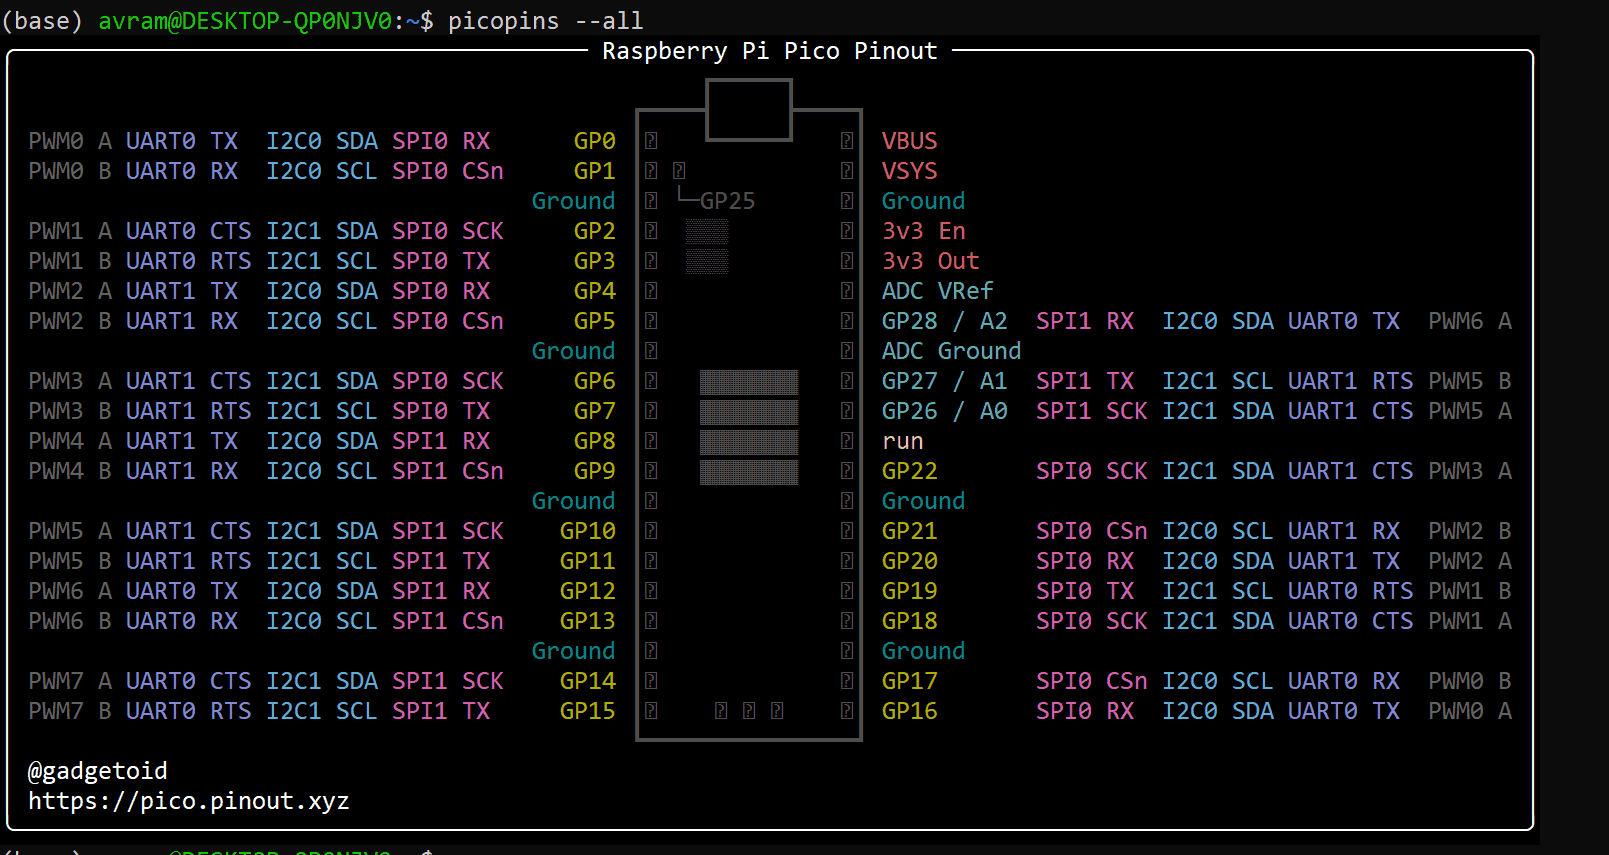
Task: Click PWM5 A in the GP26 row
Action: (x=1470, y=411)
